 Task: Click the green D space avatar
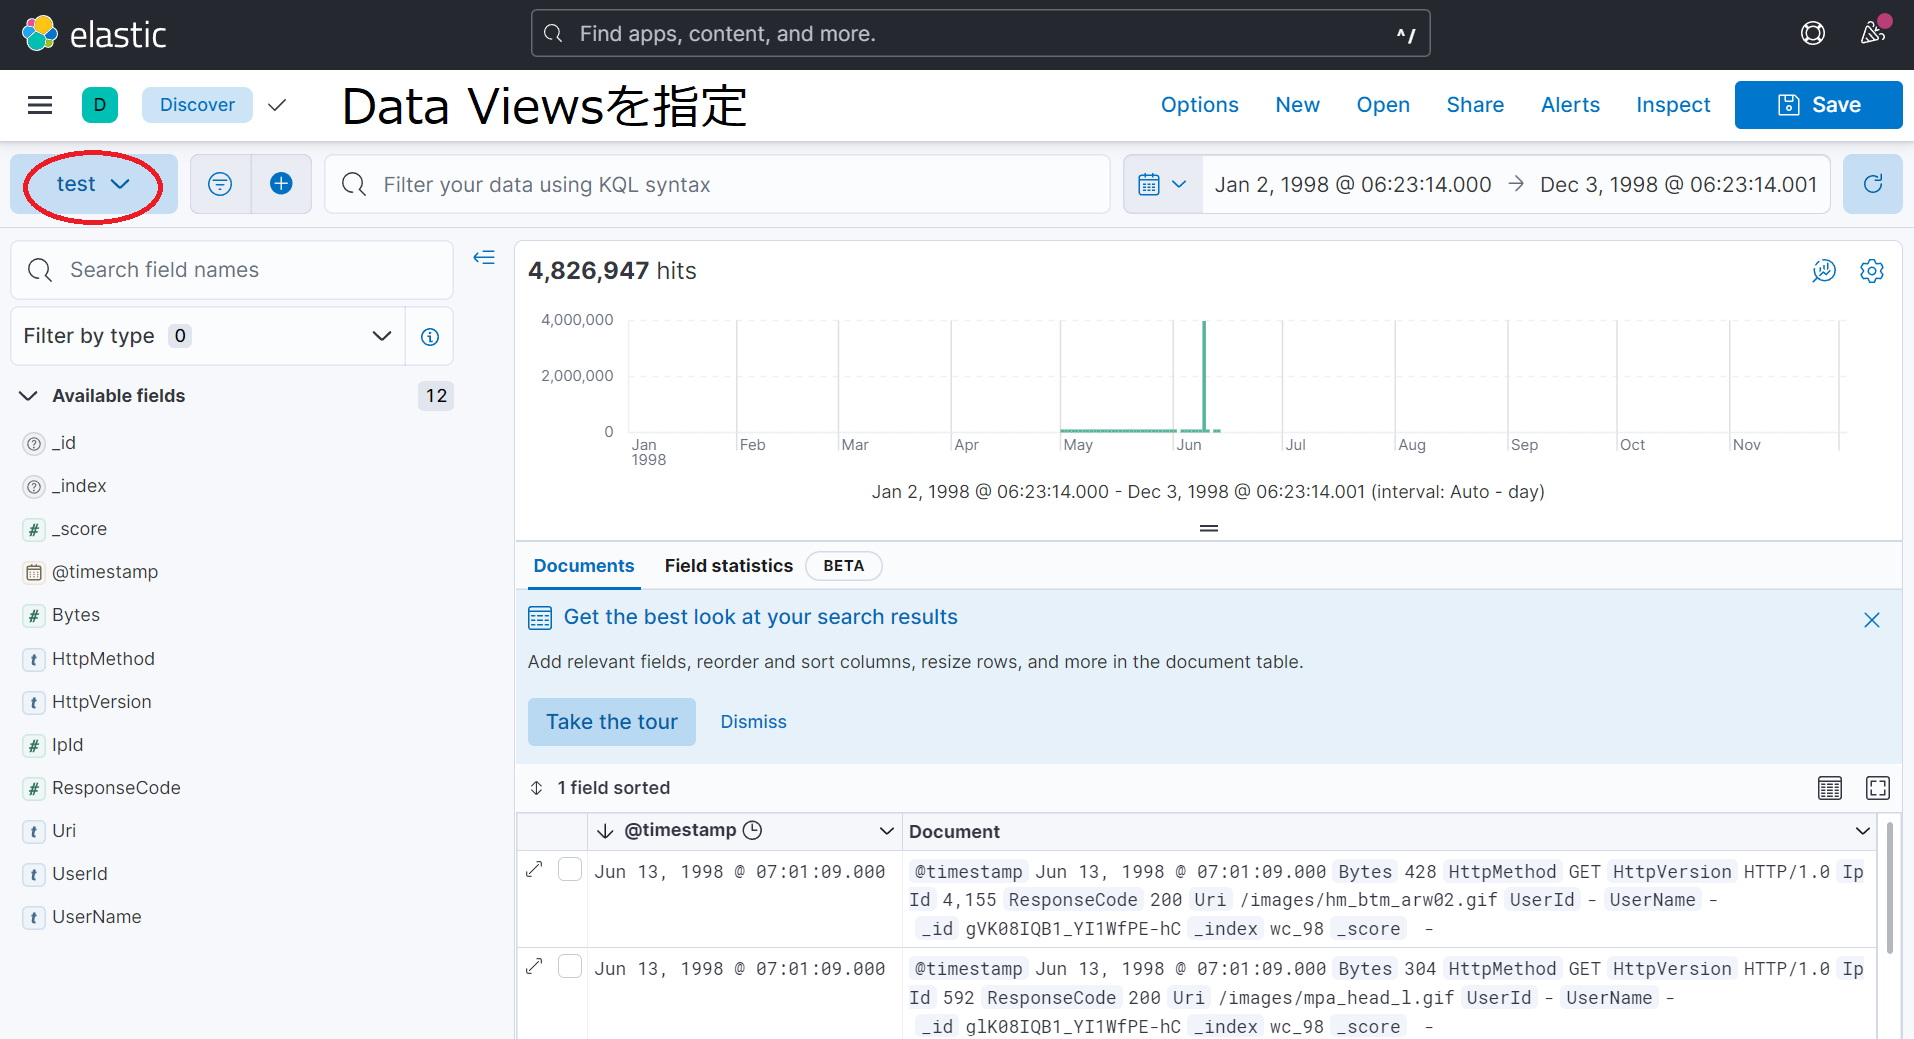(100, 105)
